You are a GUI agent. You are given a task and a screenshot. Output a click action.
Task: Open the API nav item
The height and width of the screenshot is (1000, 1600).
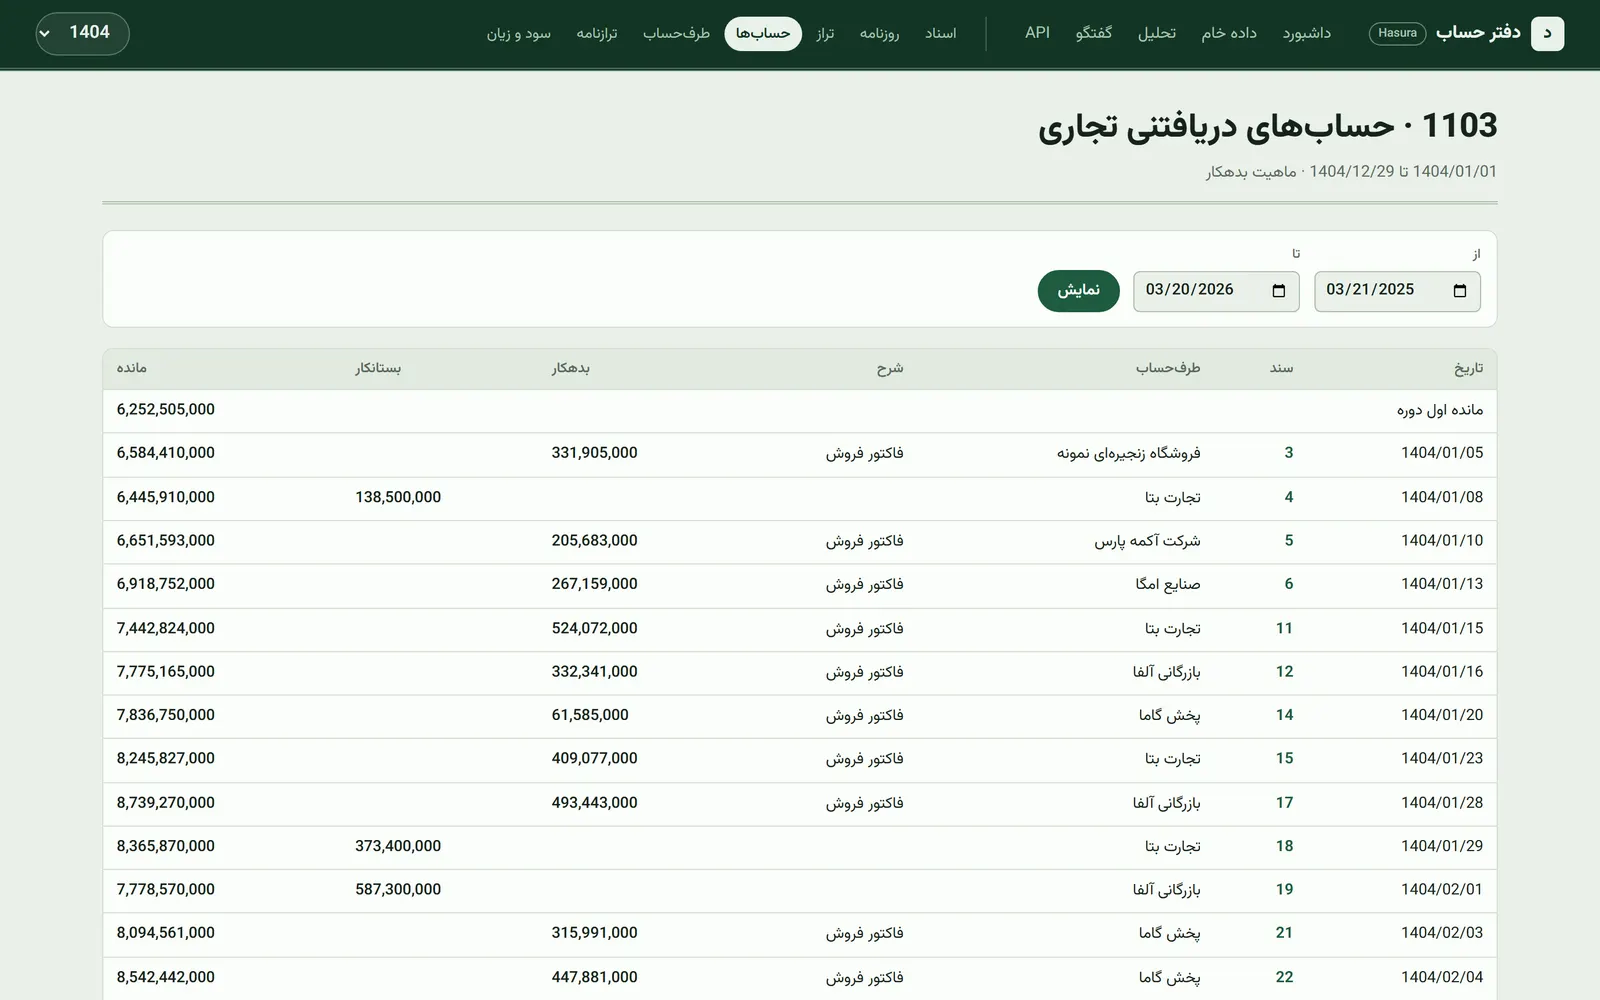(x=1037, y=33)
